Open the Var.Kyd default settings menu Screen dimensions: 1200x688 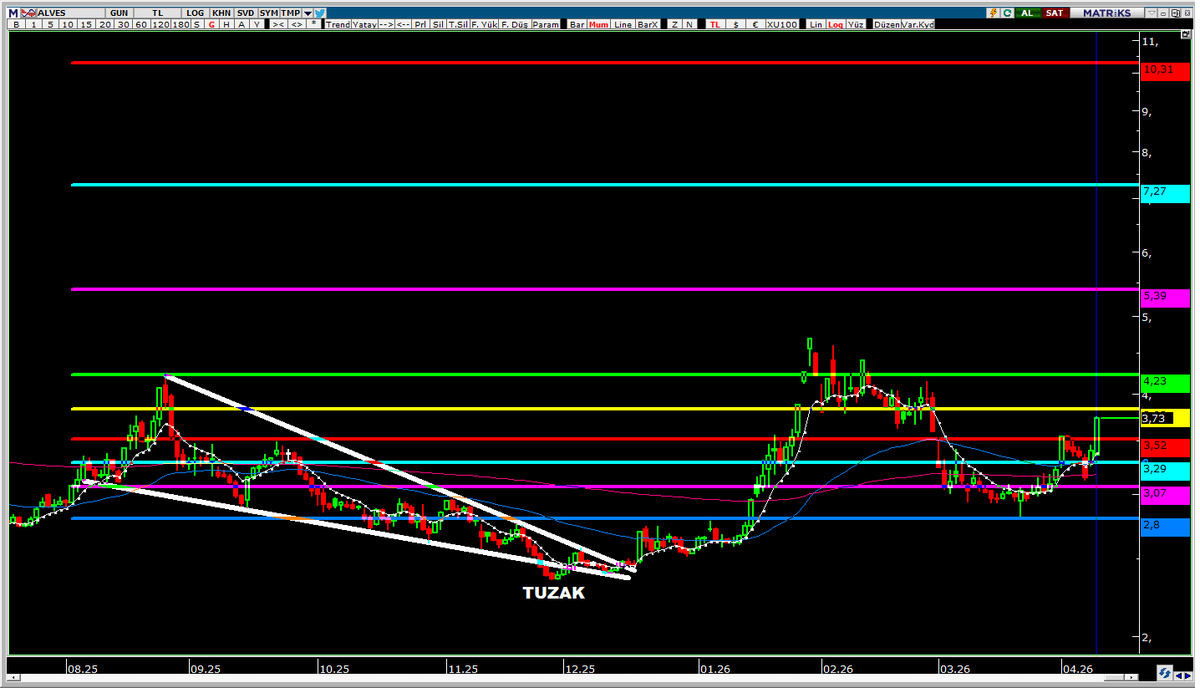click(918, 24)
